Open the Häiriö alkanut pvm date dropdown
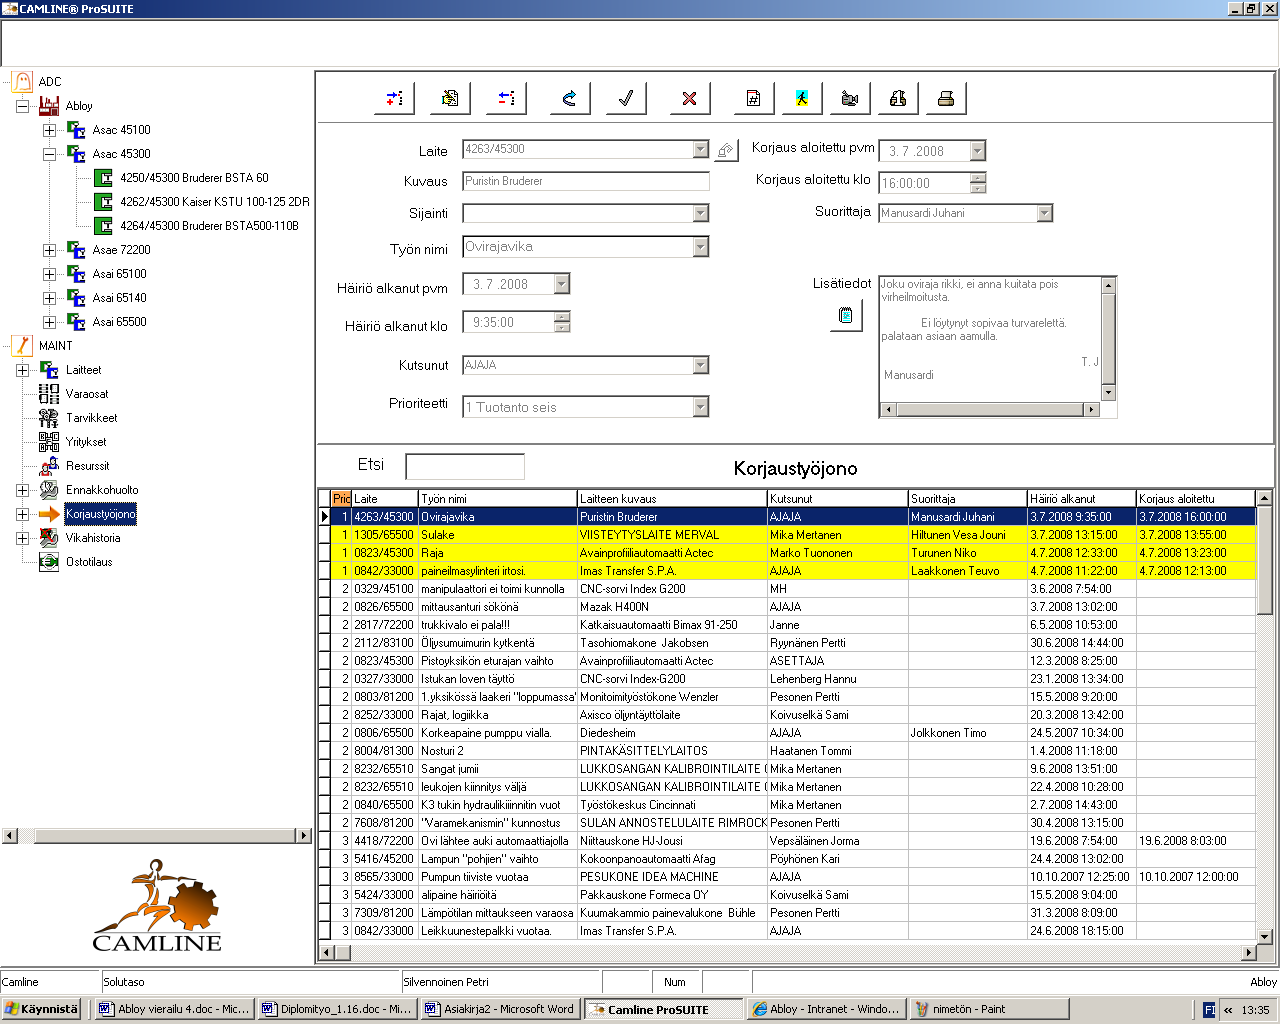The image size is (1280, 1024). coord(561,284)
